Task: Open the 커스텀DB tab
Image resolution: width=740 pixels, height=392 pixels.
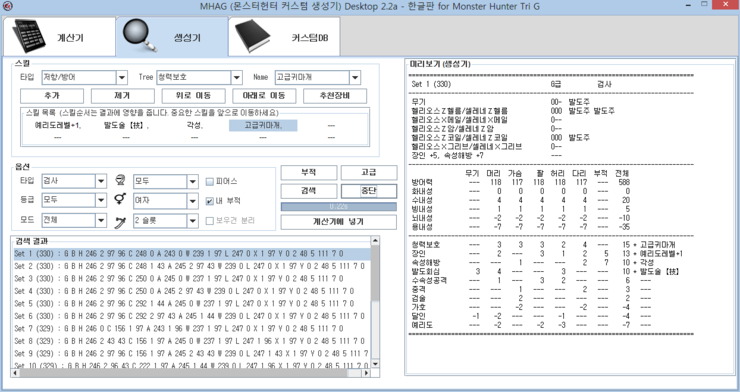Action: click(285, 37)
